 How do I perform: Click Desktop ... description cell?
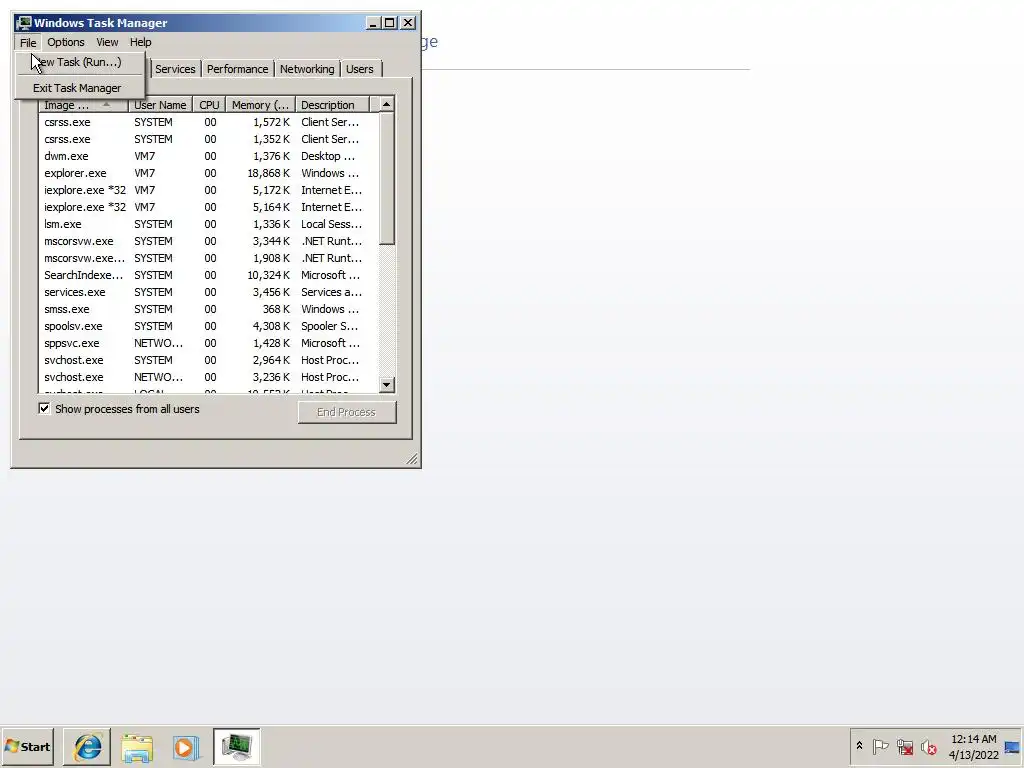pos(328,156)
